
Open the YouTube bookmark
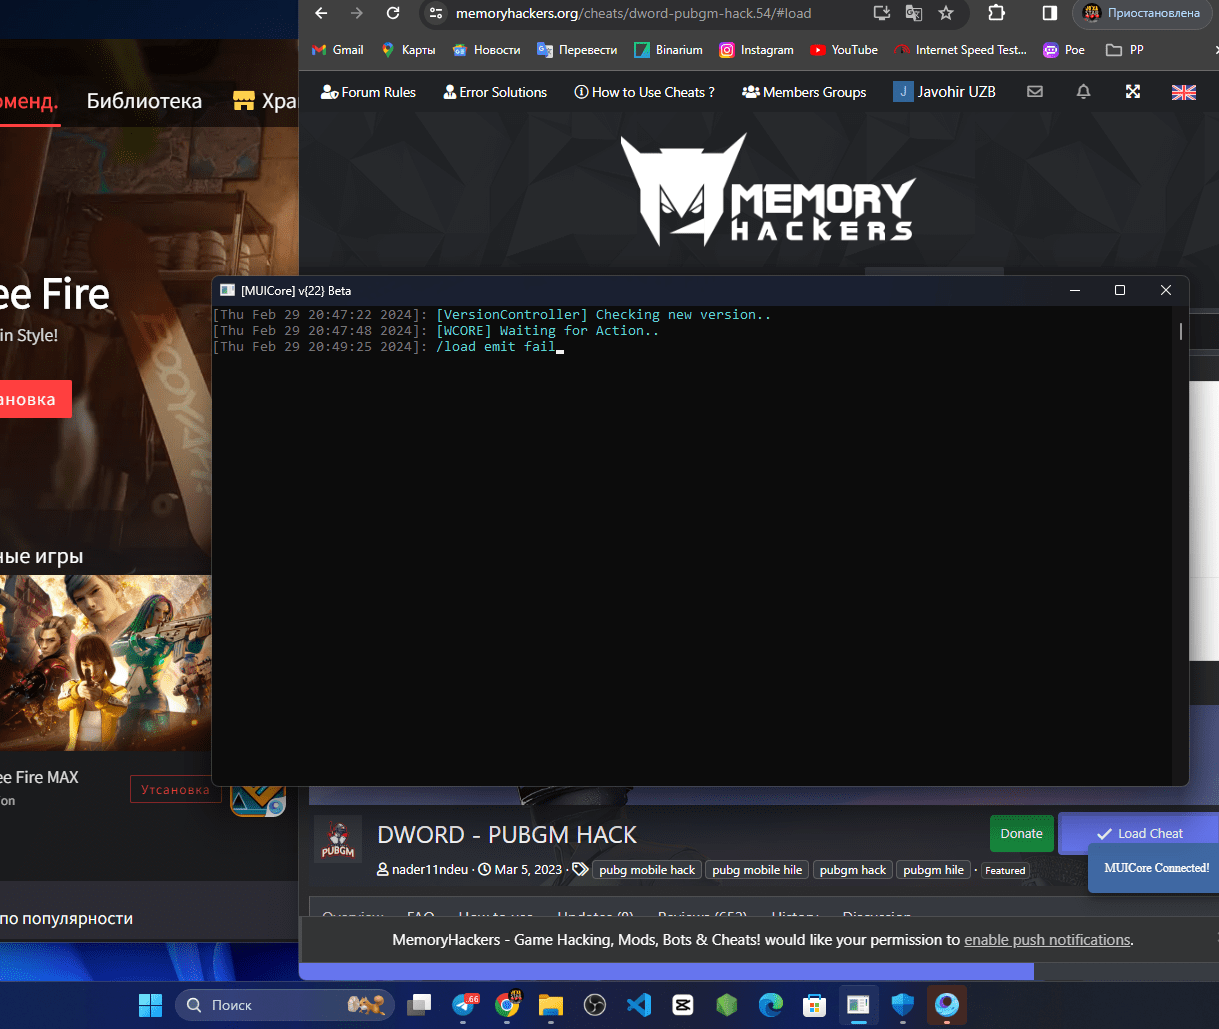(x=844, y=50)
